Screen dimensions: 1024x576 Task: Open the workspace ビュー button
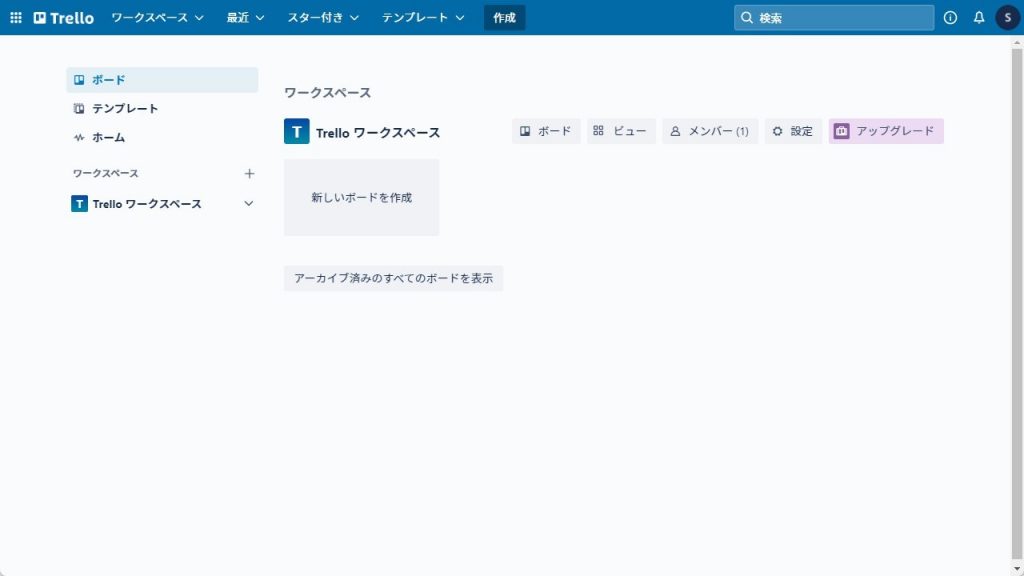tap(621, 131)
